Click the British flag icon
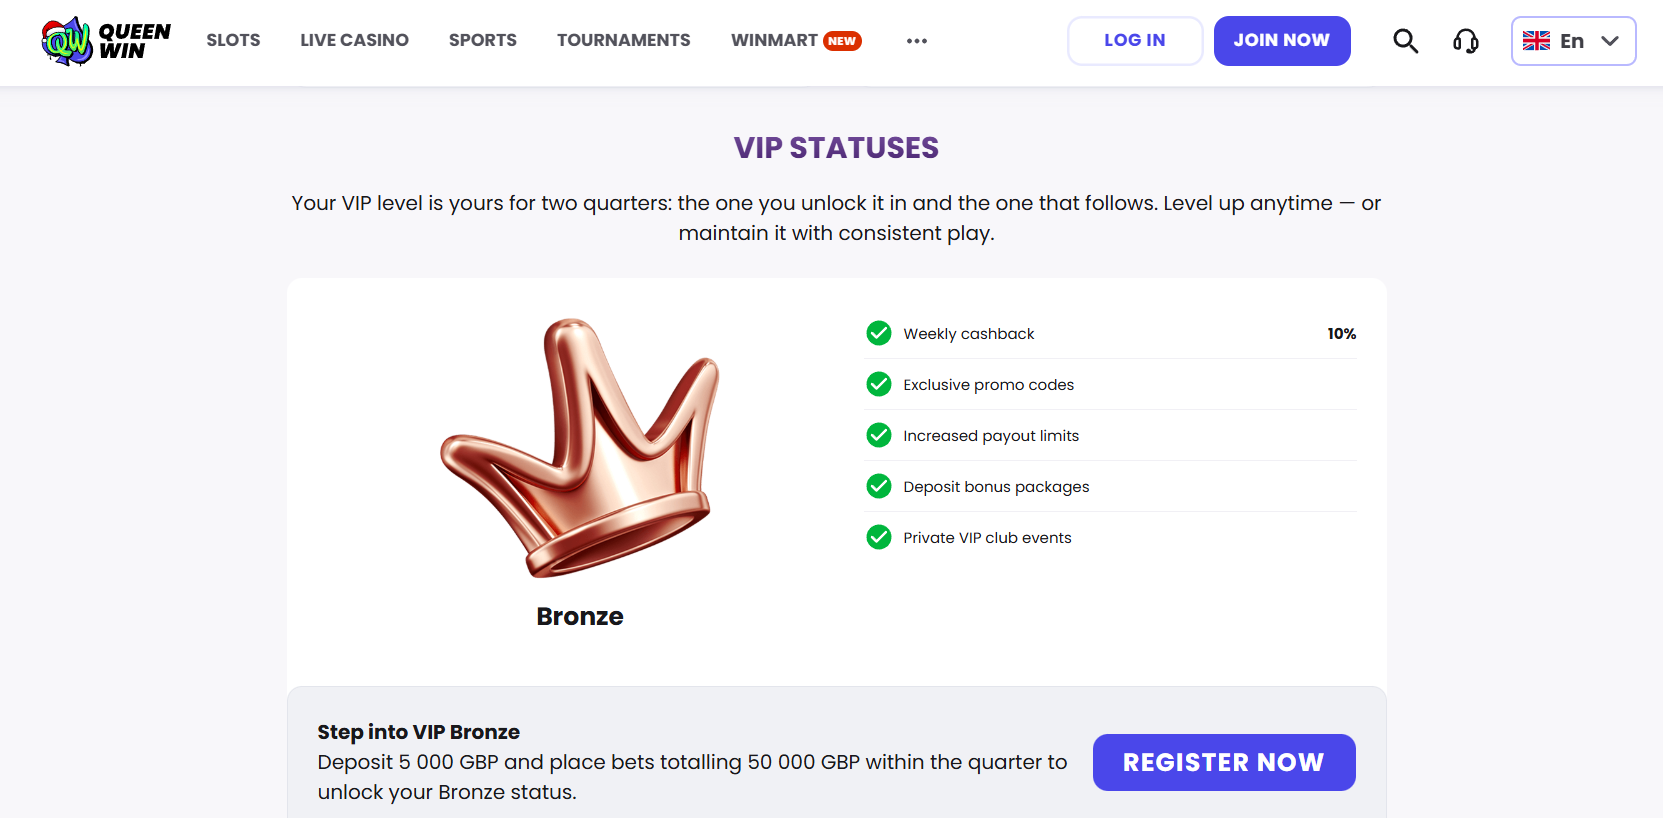The width and height of the screenshot is (1663, 818). coord(1537,41)
